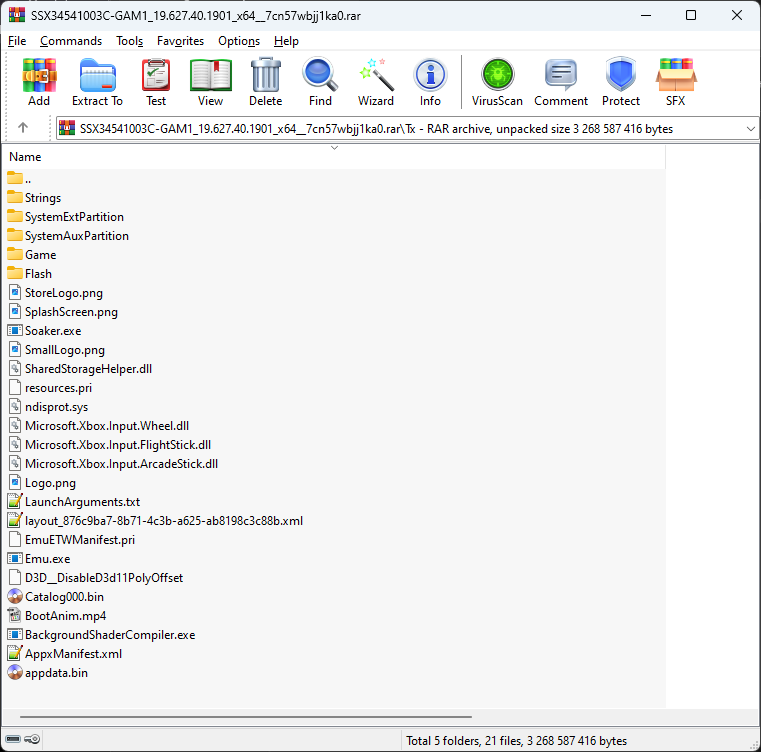Select BootAnim.mp4 video file

click(57, 616)
